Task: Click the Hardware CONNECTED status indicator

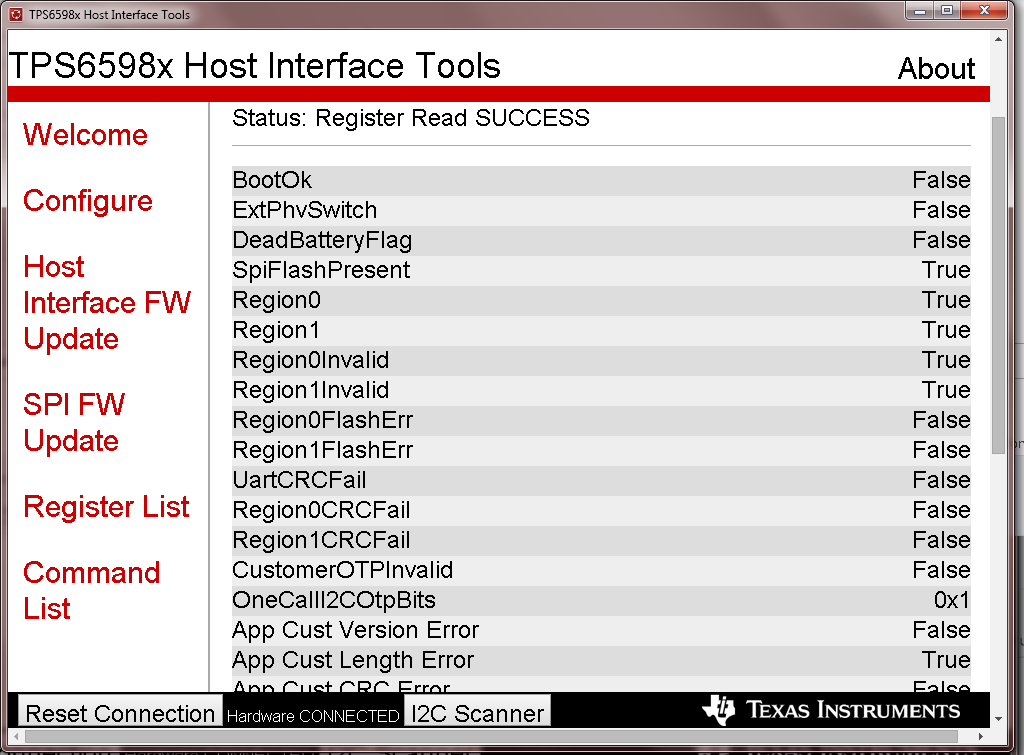Action: [x=312, y=713]
